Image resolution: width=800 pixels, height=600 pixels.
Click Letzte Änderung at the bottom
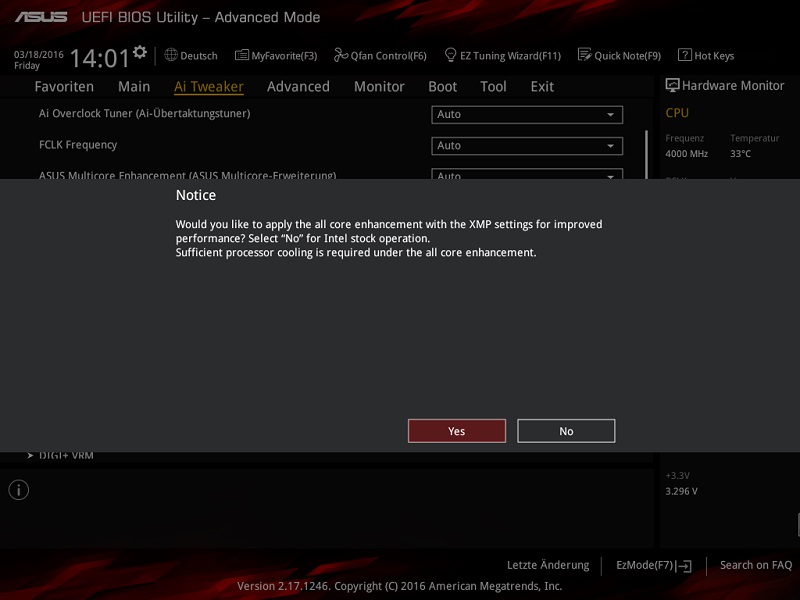(548, 565)
